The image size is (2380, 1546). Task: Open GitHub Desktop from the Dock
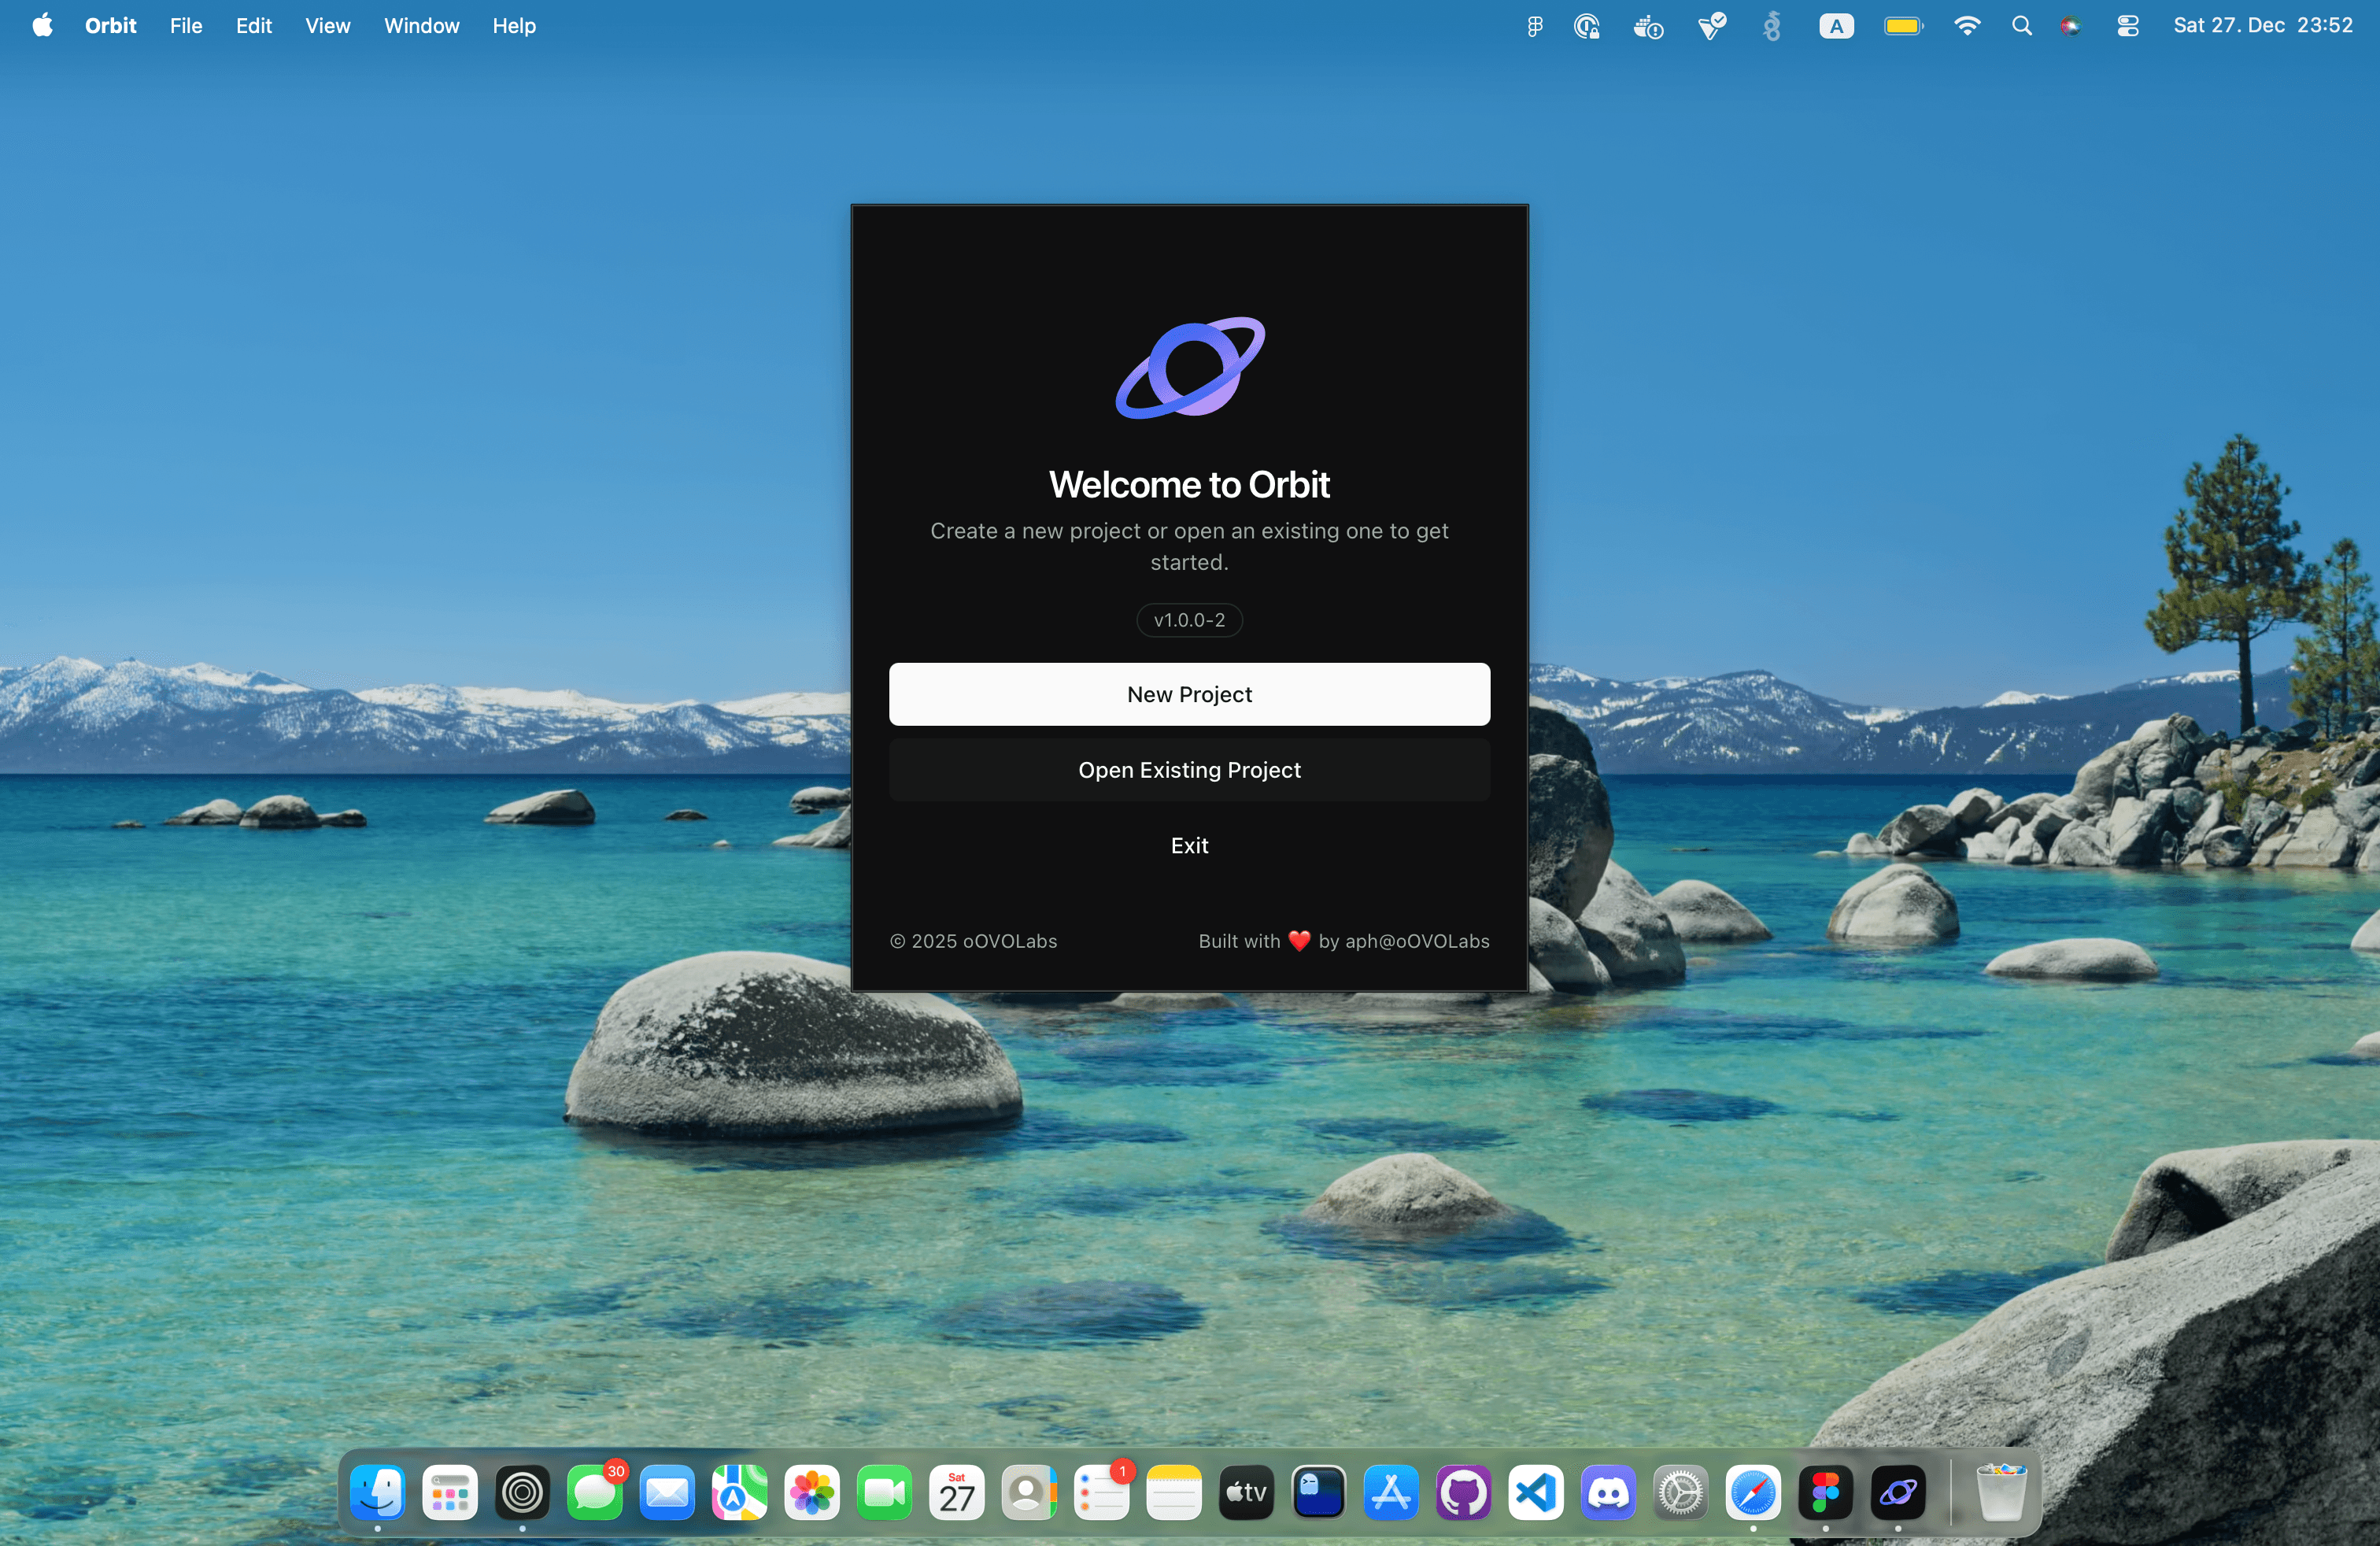click(1463, 1493)
